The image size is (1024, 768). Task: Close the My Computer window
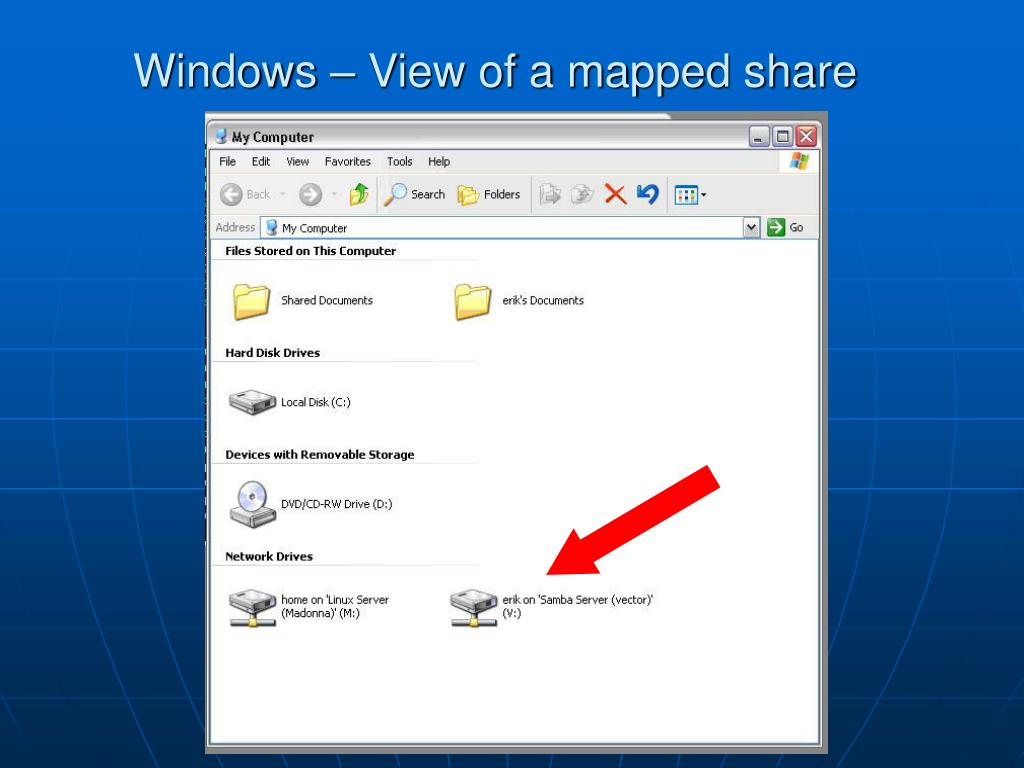[x=807, y=136]
